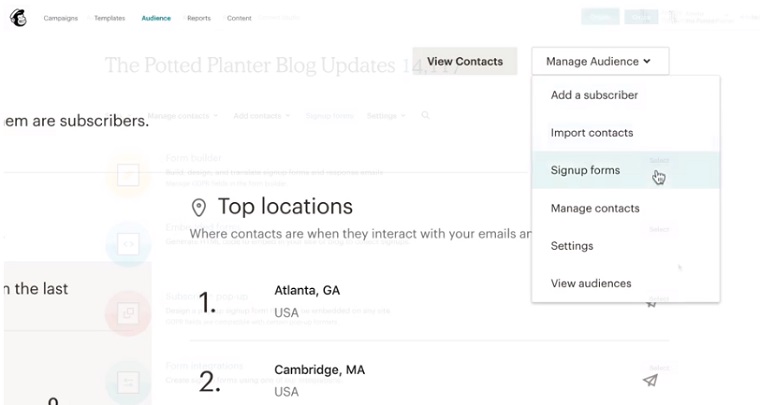
Task: Click the red Subscriber pop-up icon
Action: click(x=128, y=311)
